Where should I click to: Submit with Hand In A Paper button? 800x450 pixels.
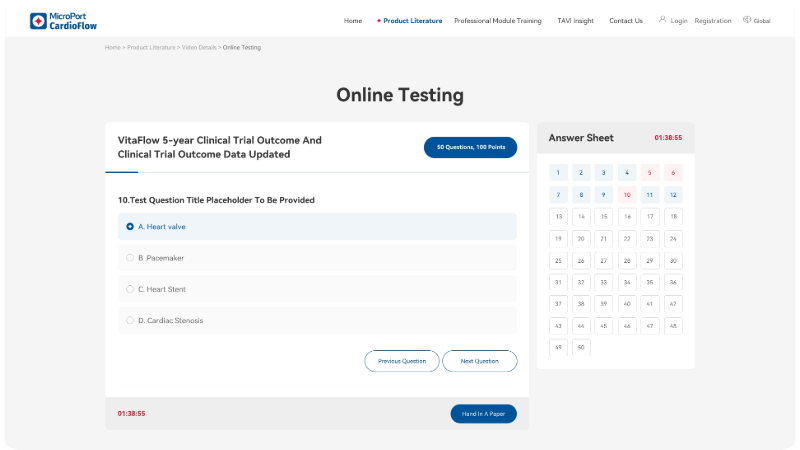483,414
